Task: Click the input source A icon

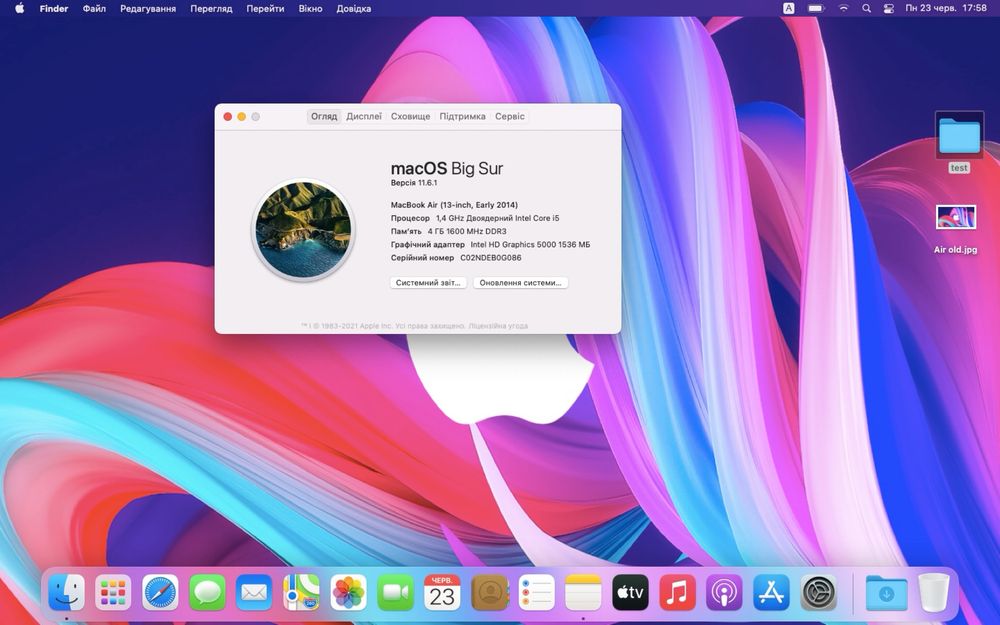Action: [x=789, y=8]
